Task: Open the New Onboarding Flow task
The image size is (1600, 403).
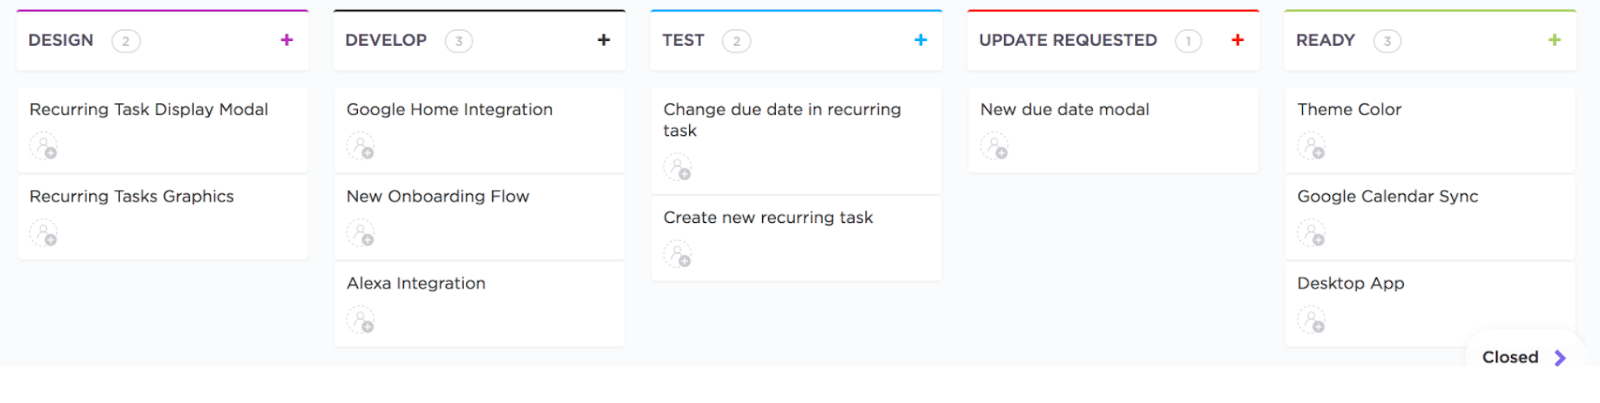Action: (x=438, y=197)
